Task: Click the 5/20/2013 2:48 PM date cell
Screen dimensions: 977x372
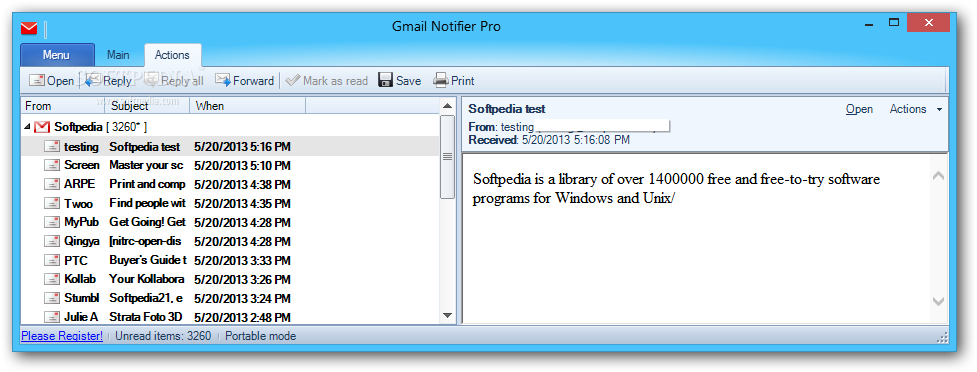Action: pyautogui.click(x=242, y=317)
